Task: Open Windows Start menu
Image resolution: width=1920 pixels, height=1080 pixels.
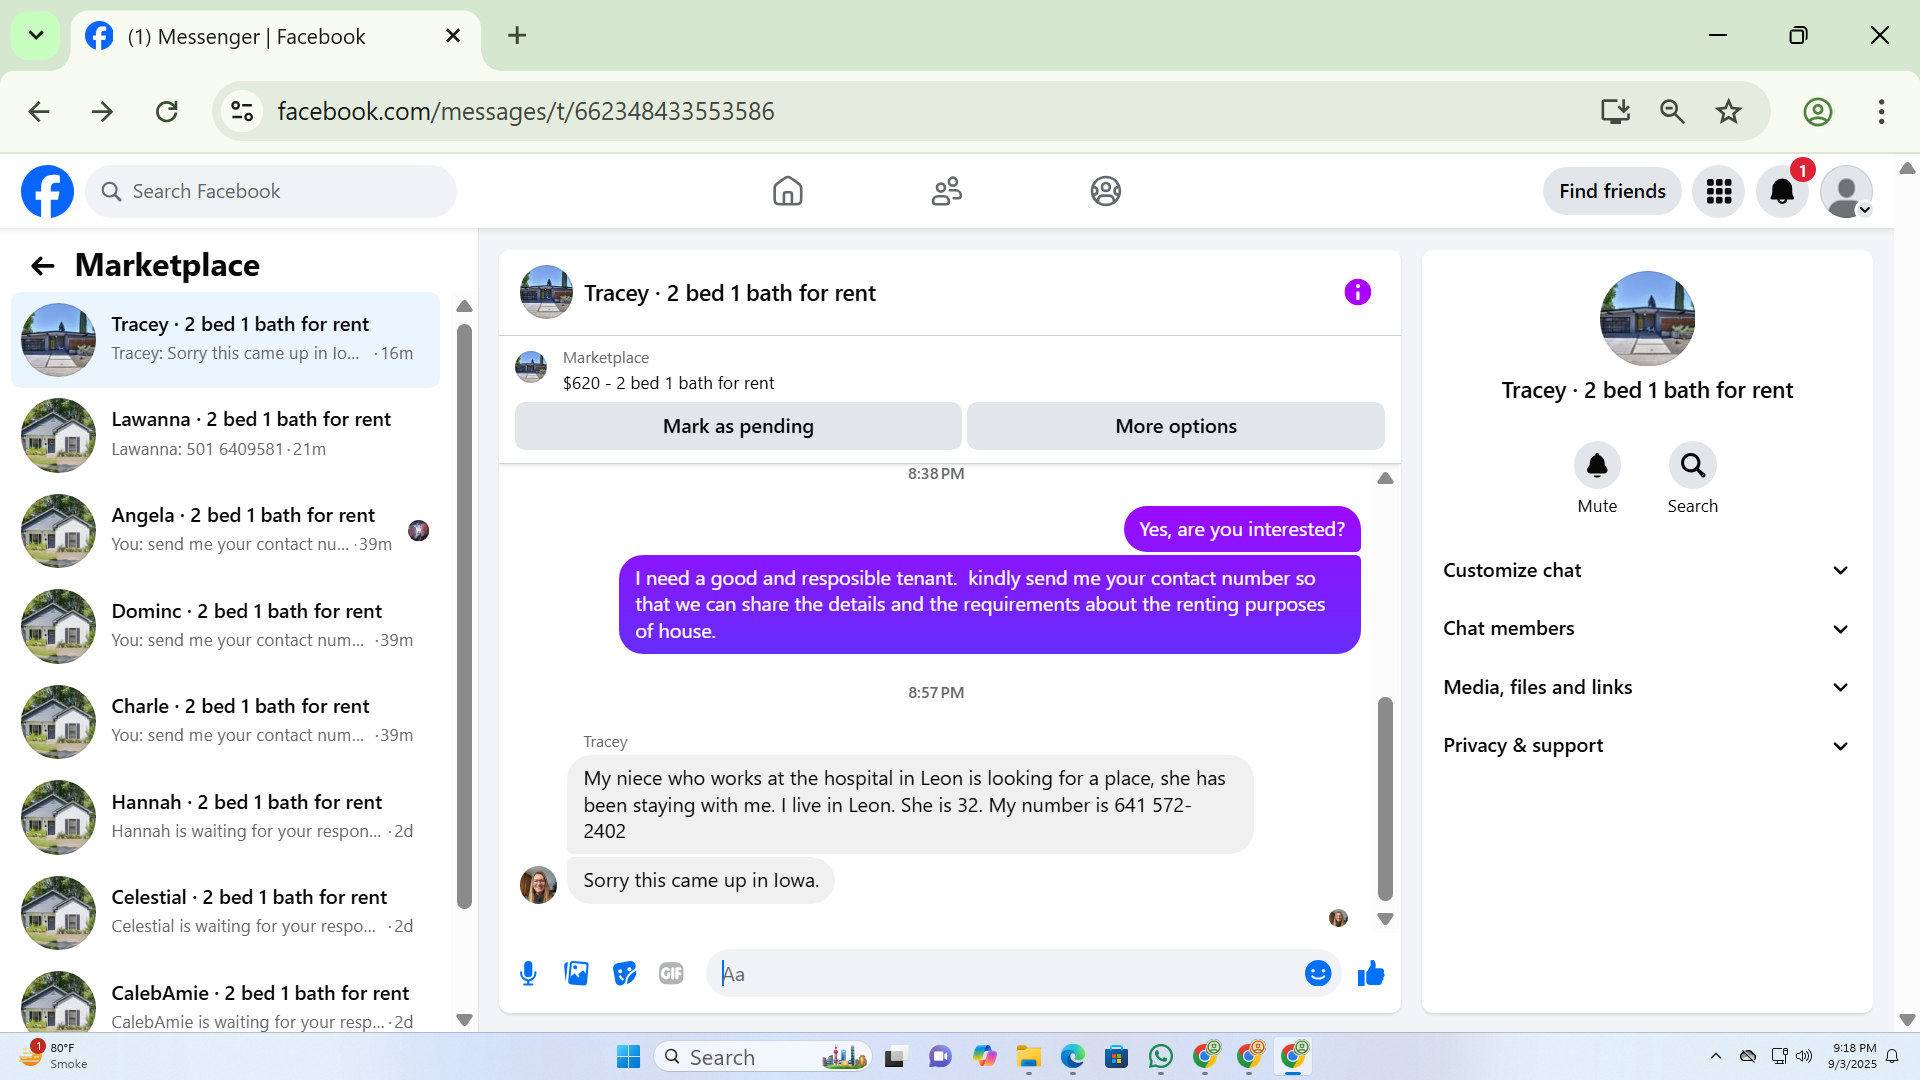Action: (628, 1056)
